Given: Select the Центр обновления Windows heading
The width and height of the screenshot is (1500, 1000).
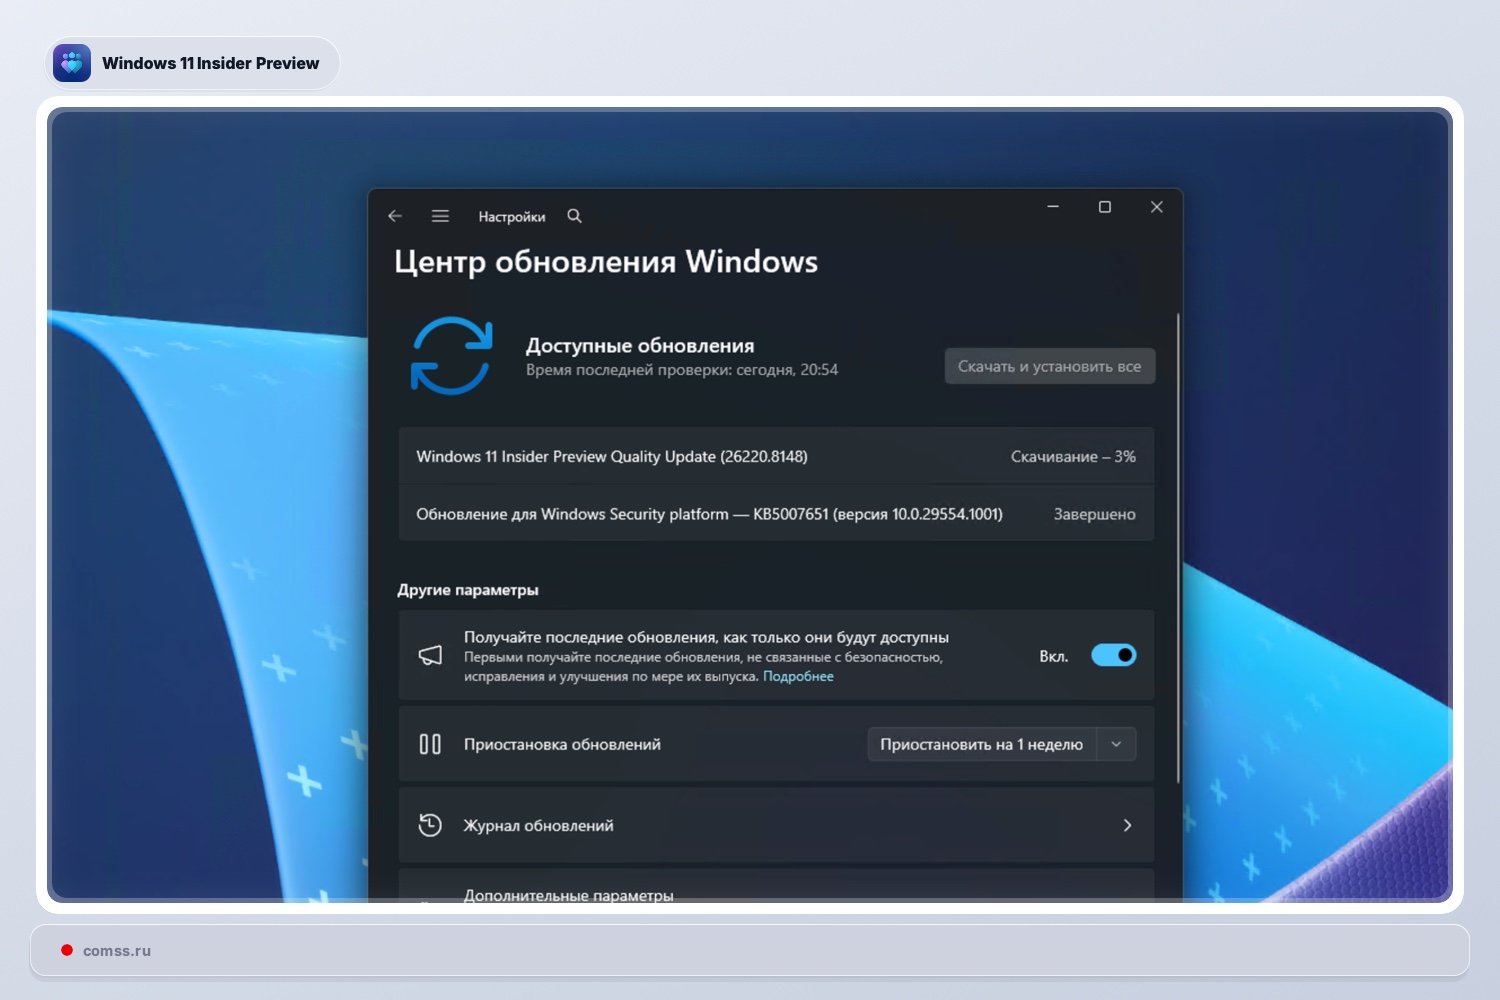Looking at the screenshot, I should coord(607,262).
